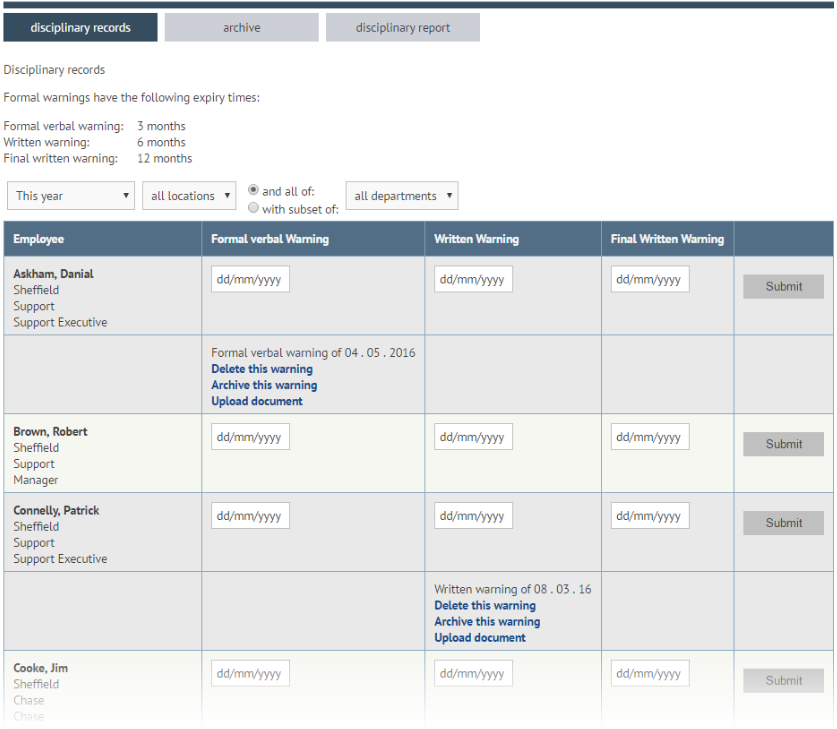Open the disciplinary report tab

point(403,28)
